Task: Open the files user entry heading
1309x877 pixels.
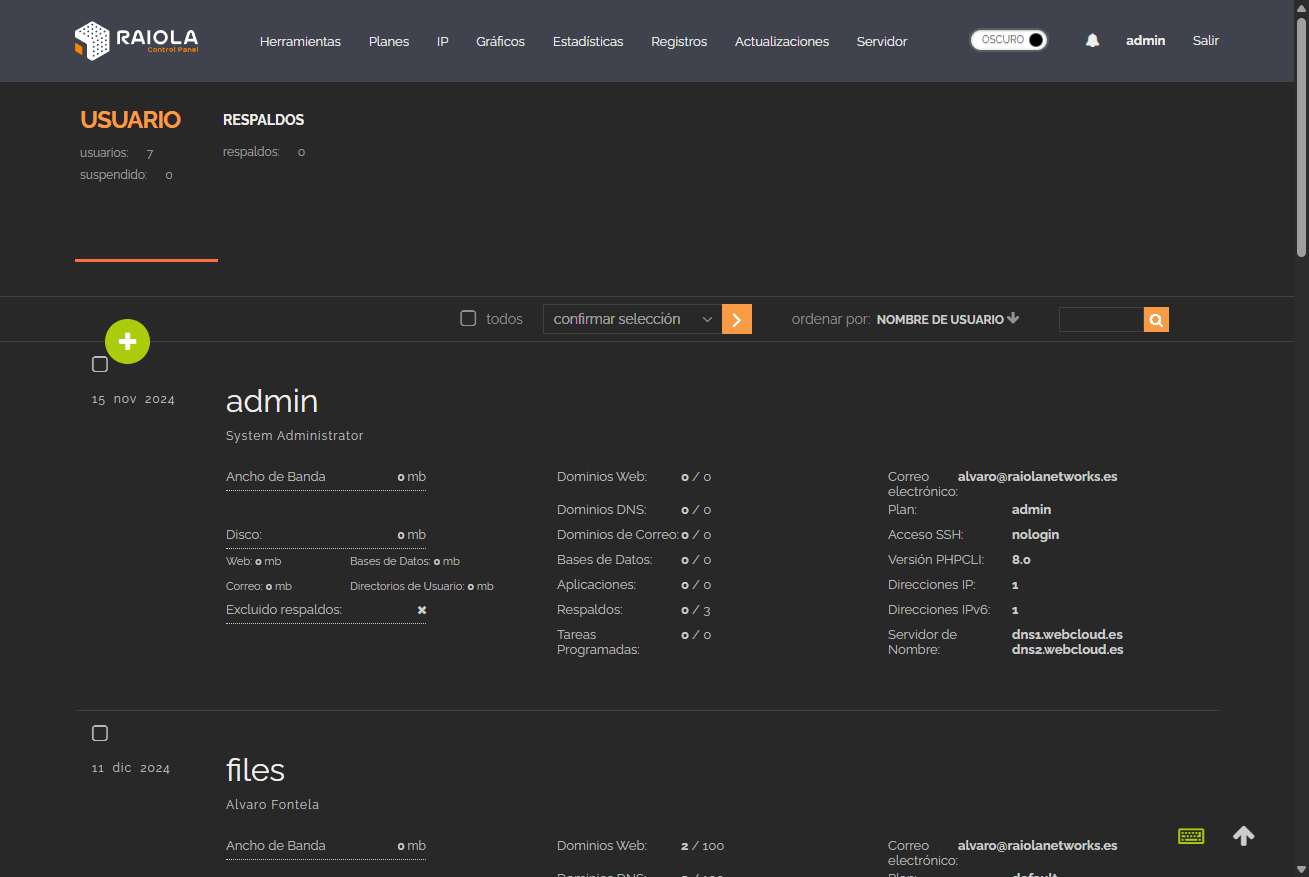Action: coord(256,770)
